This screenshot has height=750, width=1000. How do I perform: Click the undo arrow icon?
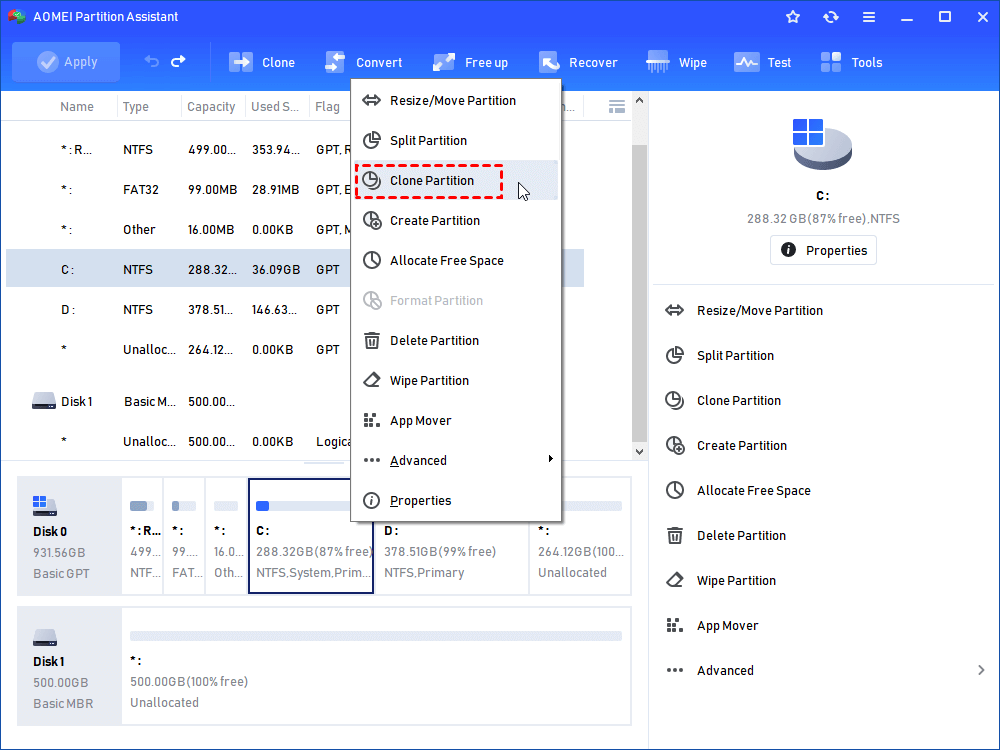[x=151, y=61]
